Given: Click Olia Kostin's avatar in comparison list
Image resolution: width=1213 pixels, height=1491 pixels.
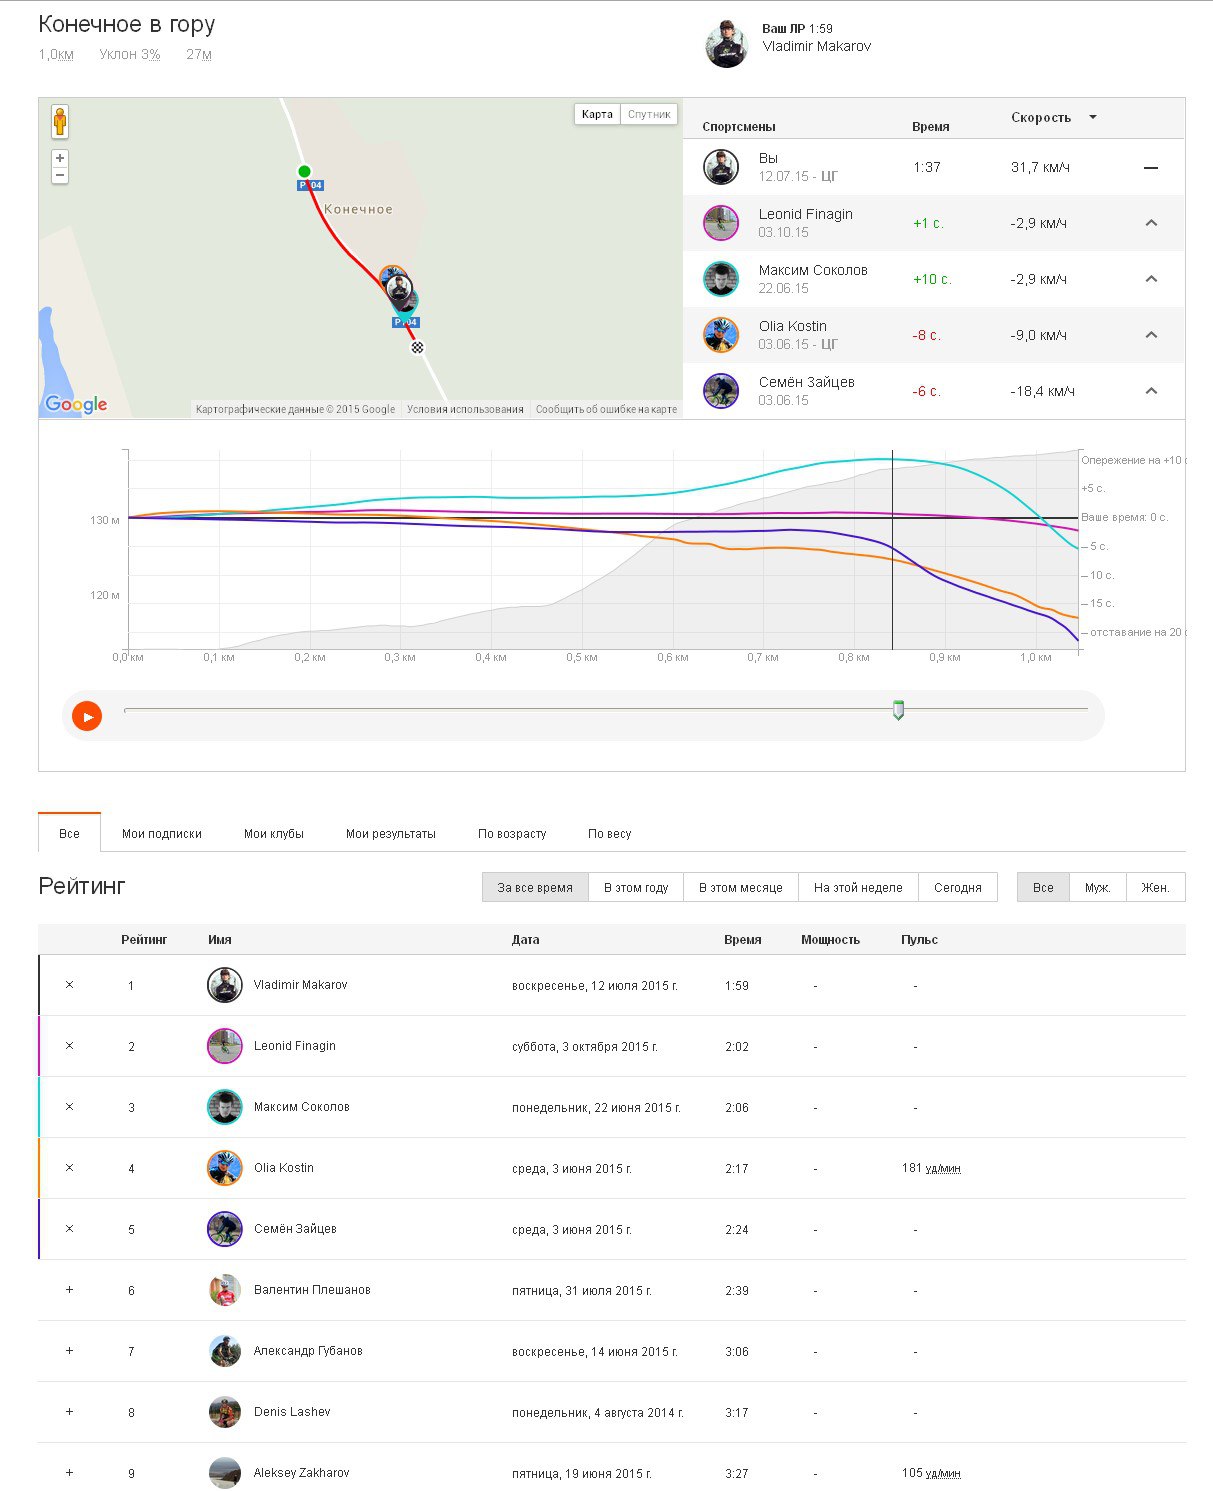Looking at the screenshot, I should [x=720, y=335].
